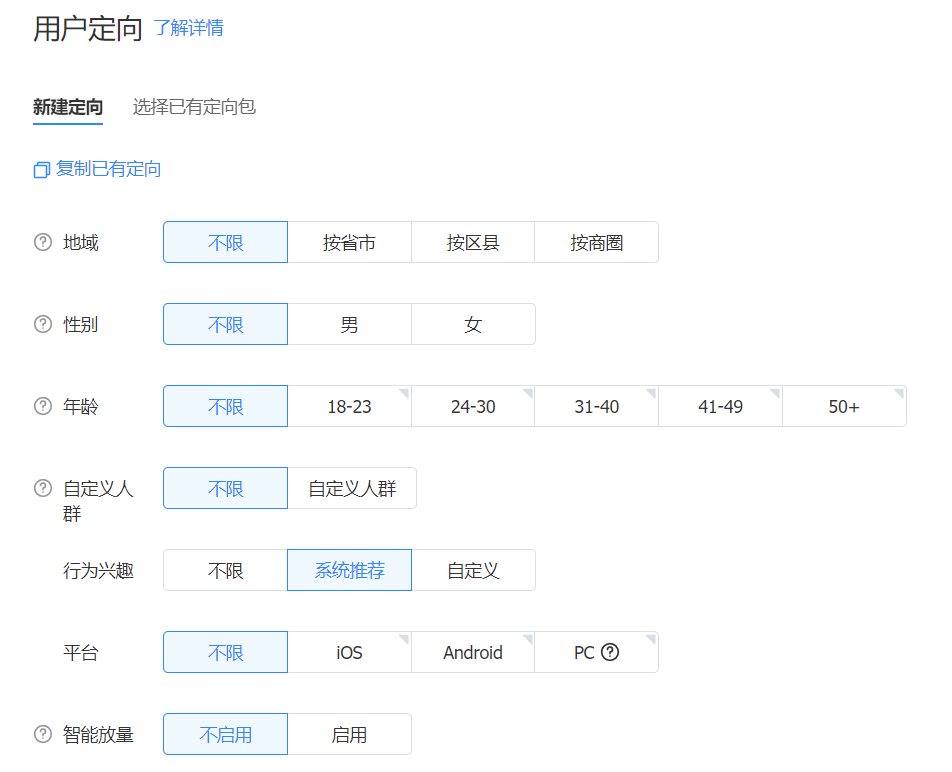
Task: Switch to the 选择已有定向包 tab
Action: [194, 107]
